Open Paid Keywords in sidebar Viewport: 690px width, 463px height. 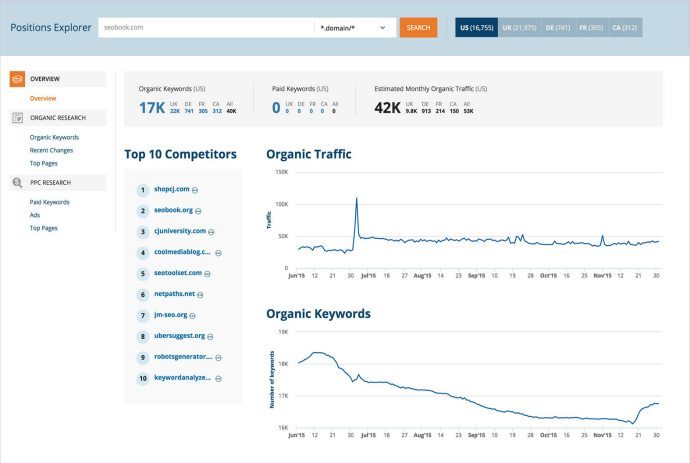pyautogui.click(x=49, y=202)
